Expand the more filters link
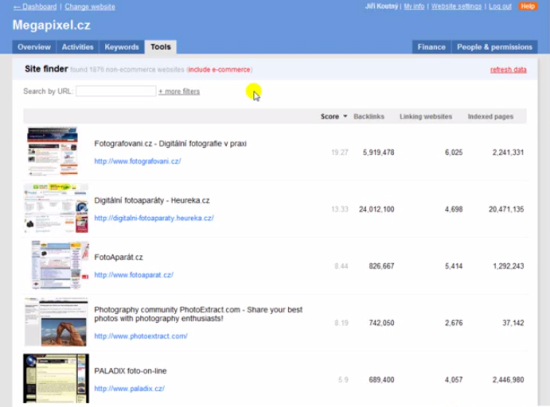Screen dimensions: 550x407 click(x=179, y=92)
